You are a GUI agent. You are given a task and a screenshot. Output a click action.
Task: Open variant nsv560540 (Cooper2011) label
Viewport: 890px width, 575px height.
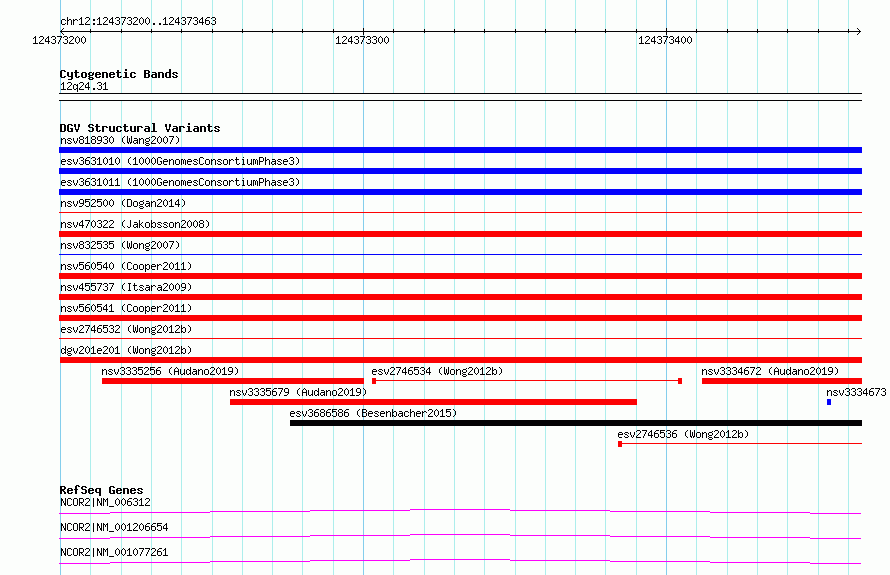pos(126,266)
